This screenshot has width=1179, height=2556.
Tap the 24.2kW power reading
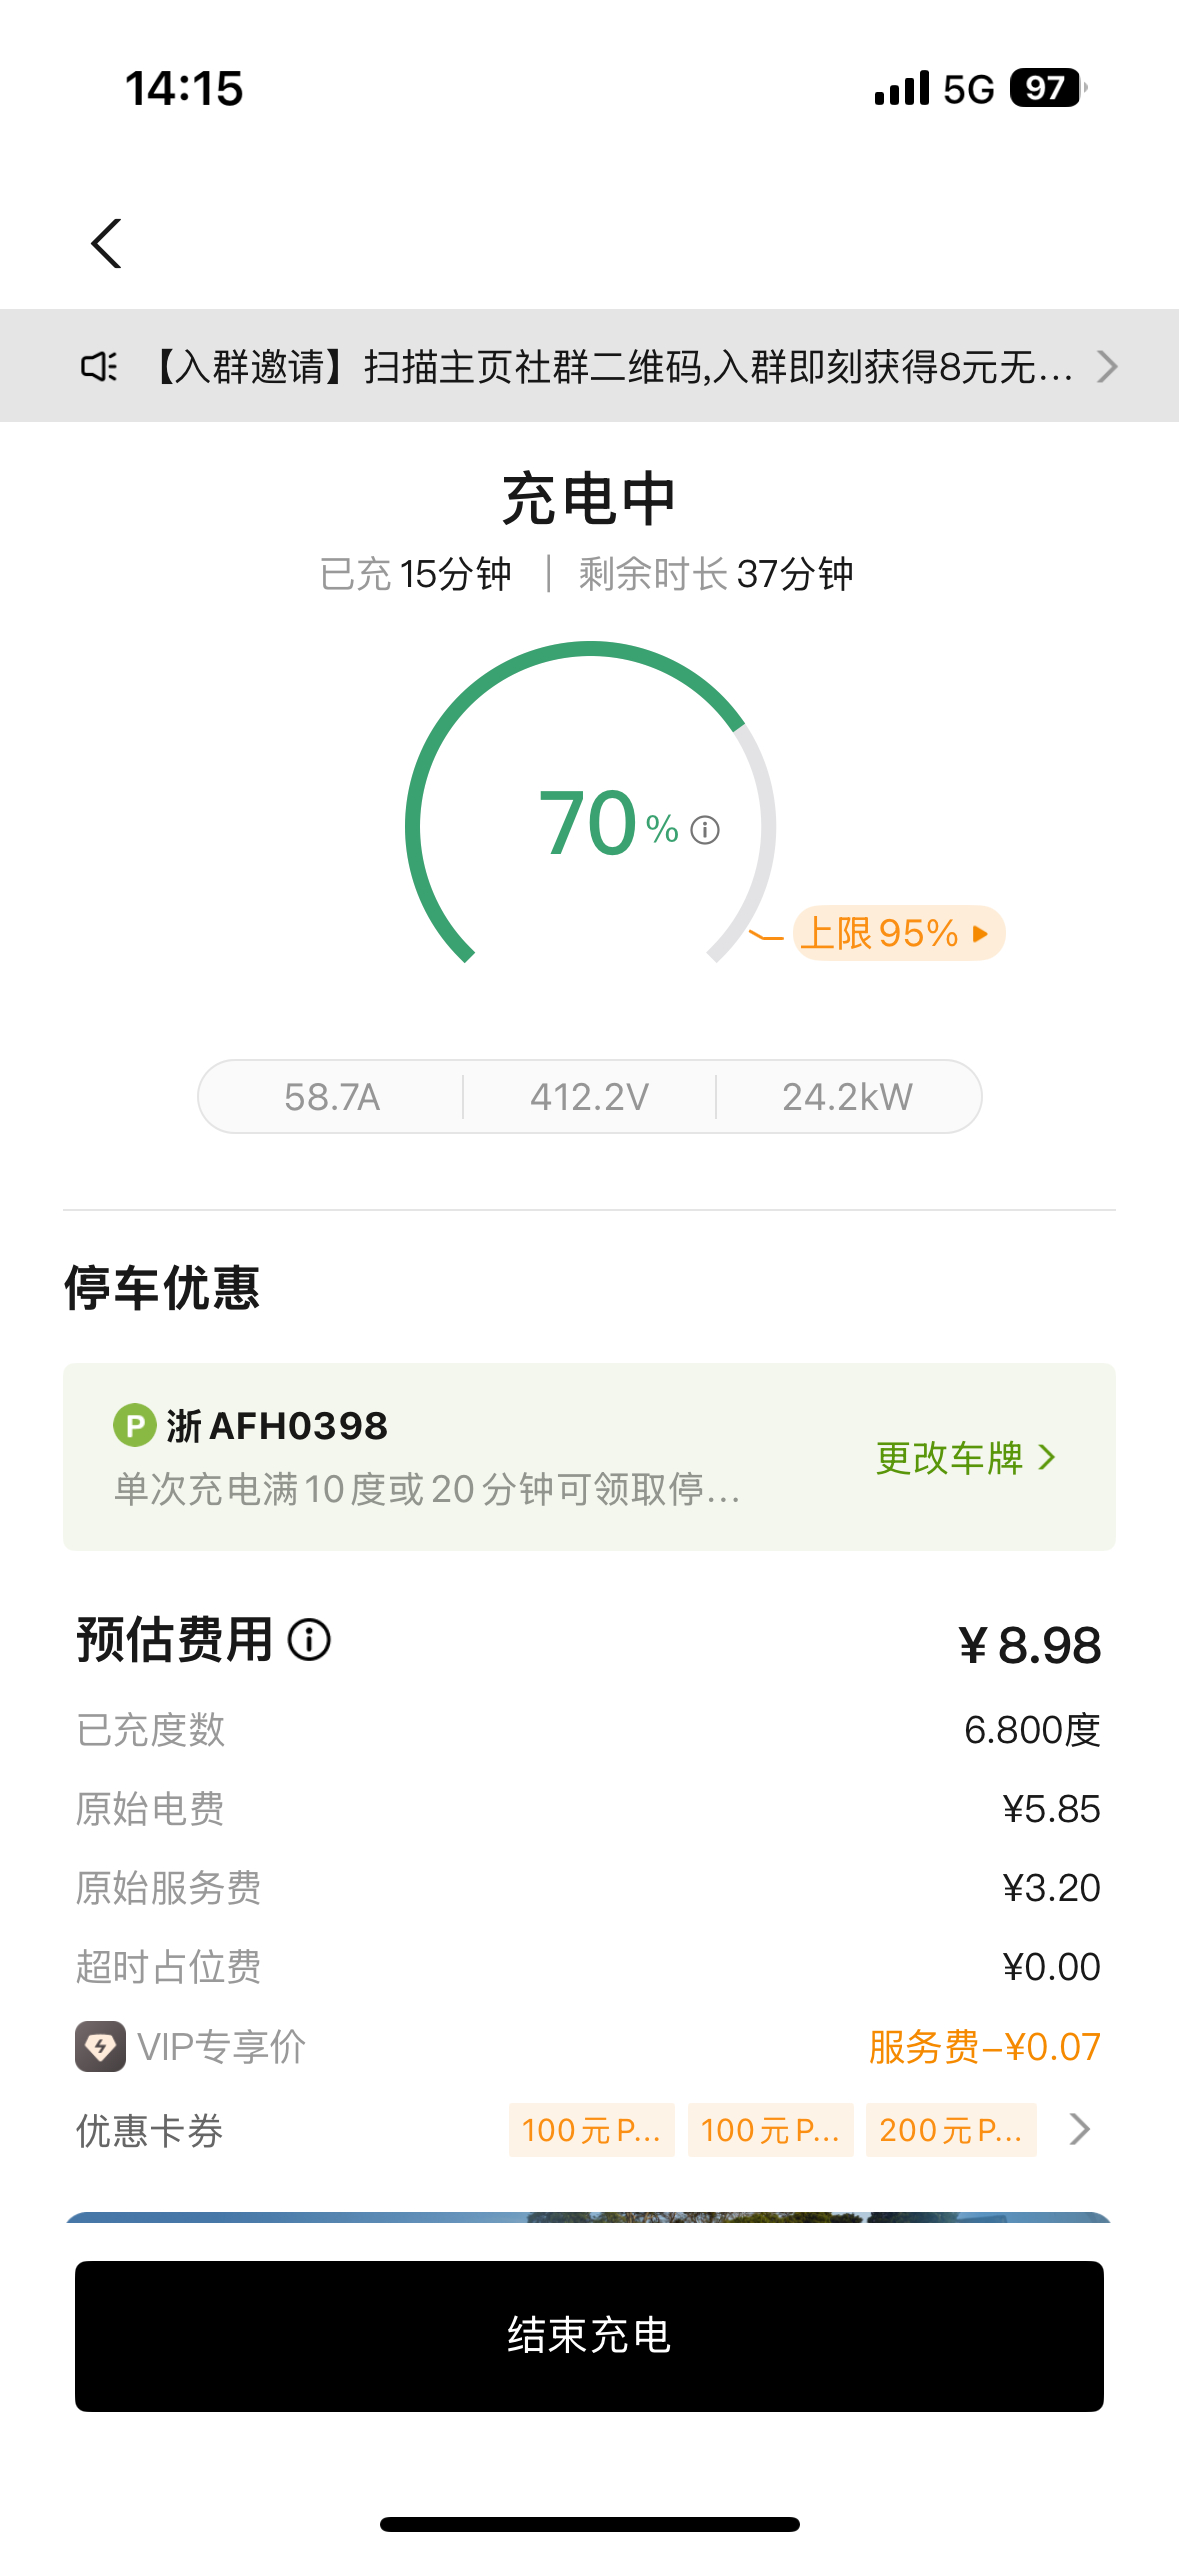(847, 1097)
